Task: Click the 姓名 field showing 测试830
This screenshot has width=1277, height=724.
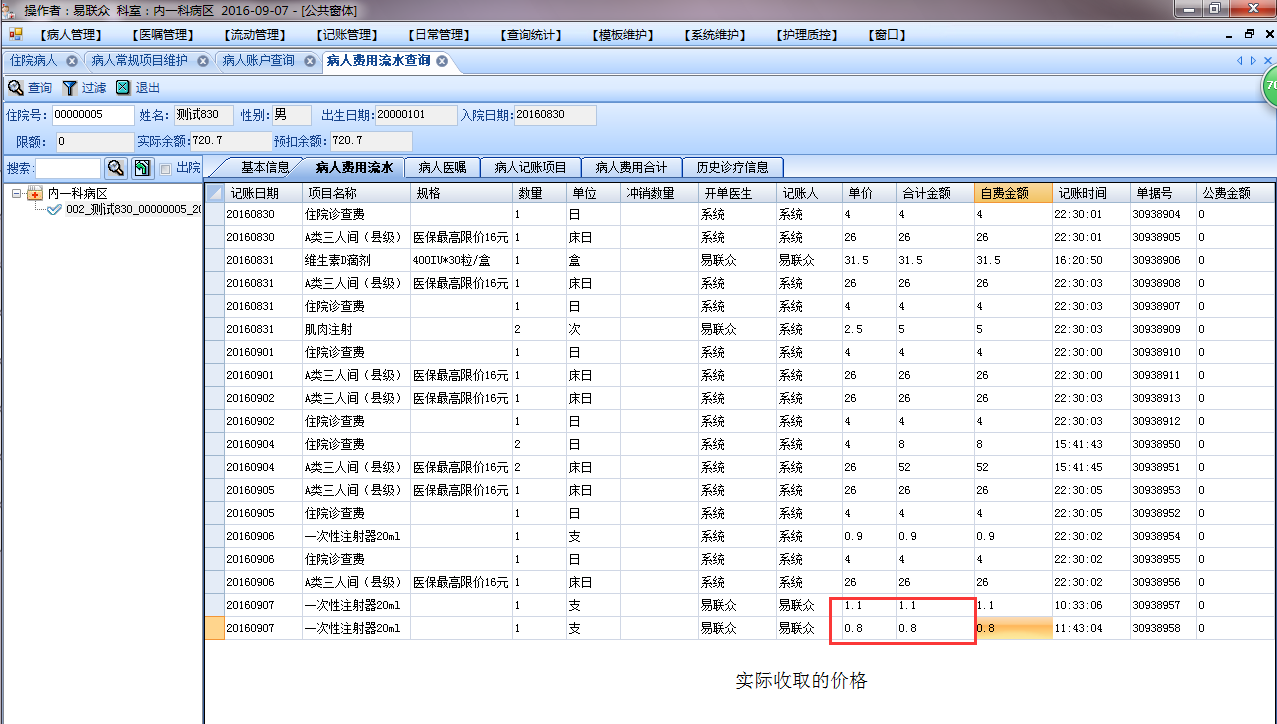Action: (203, 115)
